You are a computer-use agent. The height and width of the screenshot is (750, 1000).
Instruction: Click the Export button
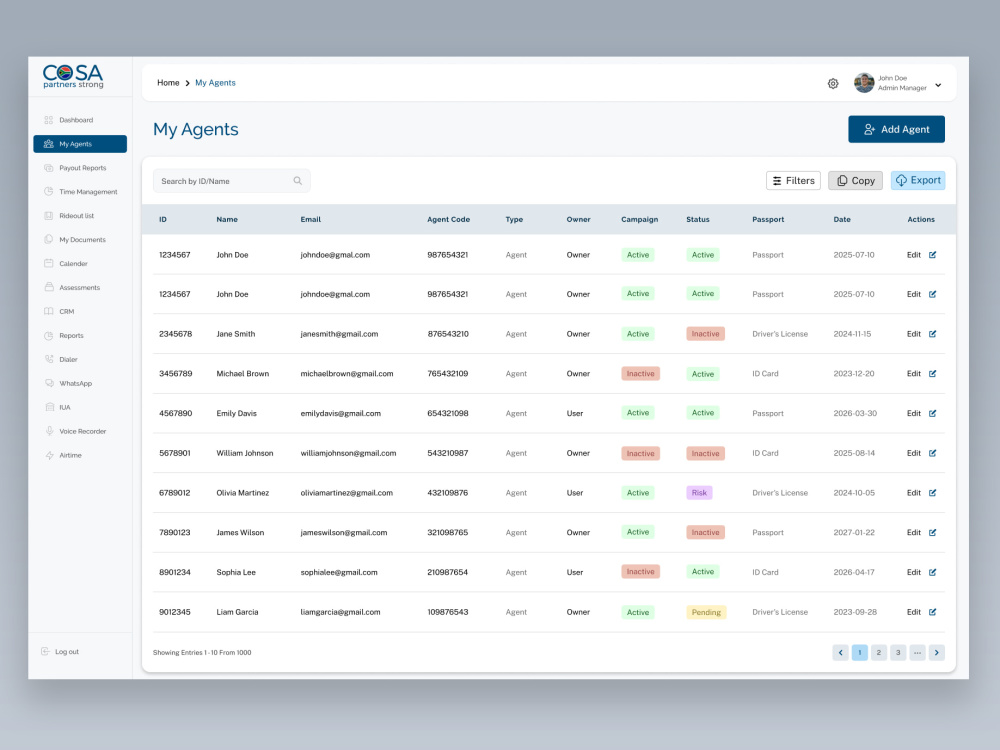coord(918,180)
